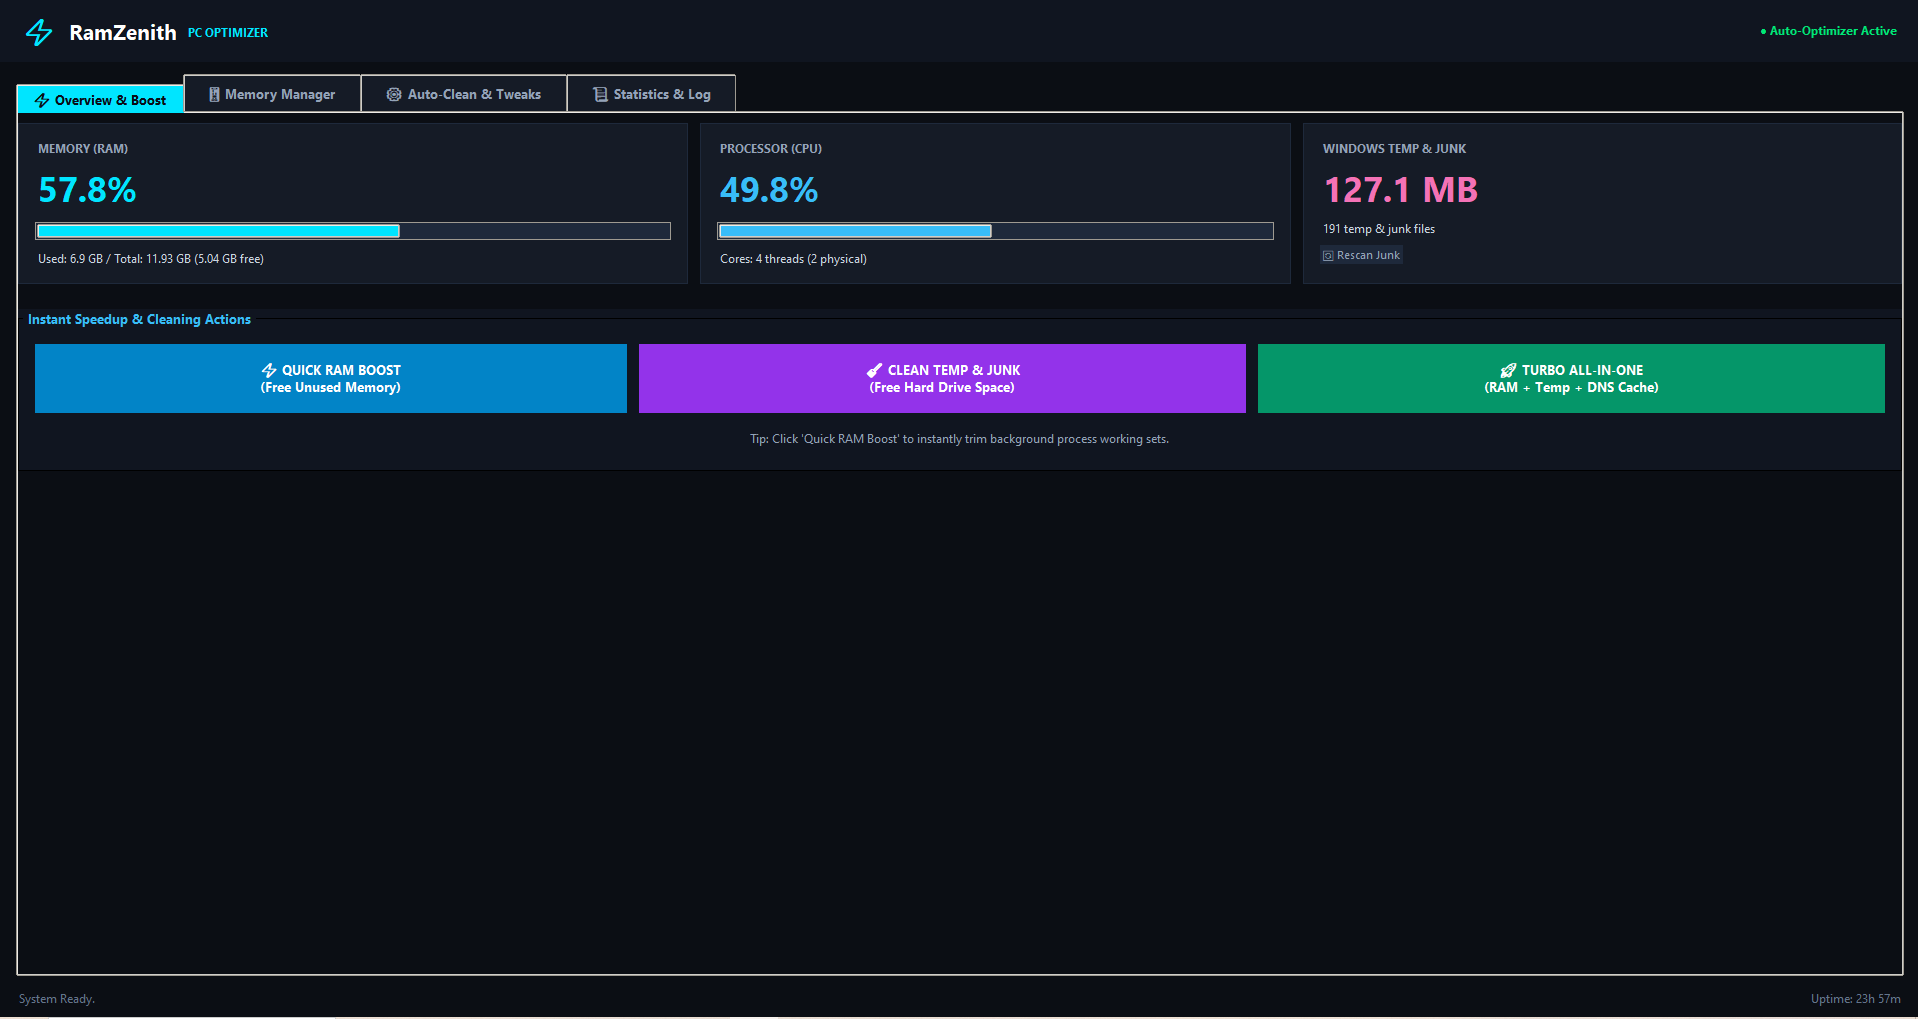The height and width of the screenshot is (1019, 1918).
Task: Start Clean Temp & Junk action
Action: pyautogui.click(x=942, y=379)
